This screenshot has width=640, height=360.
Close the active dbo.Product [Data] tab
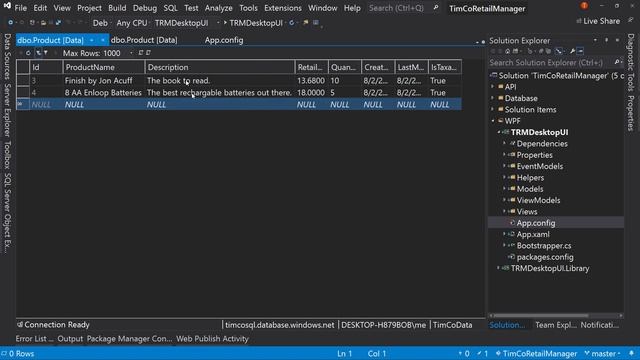point(102,40)
